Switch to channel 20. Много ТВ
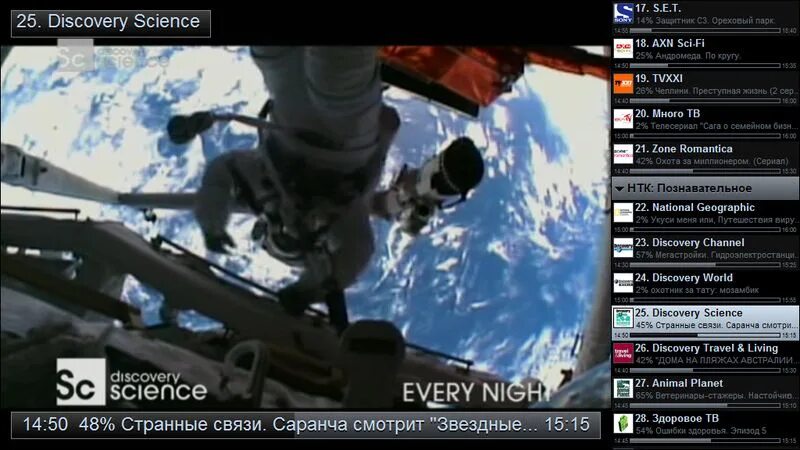Image resolution: width=800 pixels, height=450 pixels. pyautogui.click(x=706, y=123)
